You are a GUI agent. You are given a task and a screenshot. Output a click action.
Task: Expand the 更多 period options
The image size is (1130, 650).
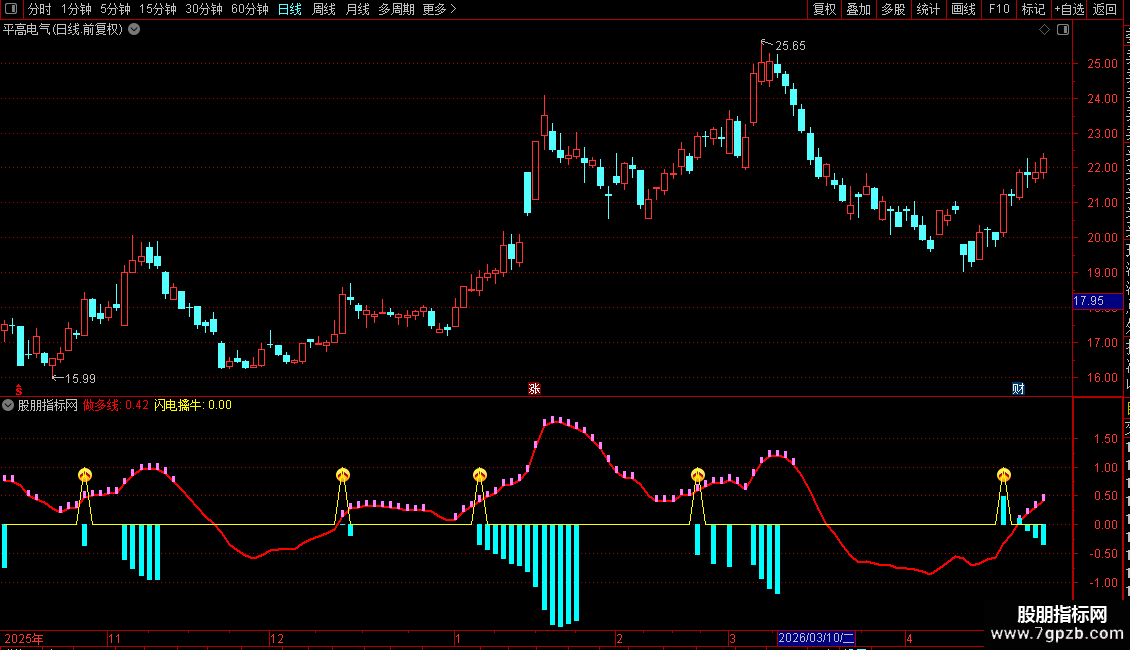tap(440, 9)
